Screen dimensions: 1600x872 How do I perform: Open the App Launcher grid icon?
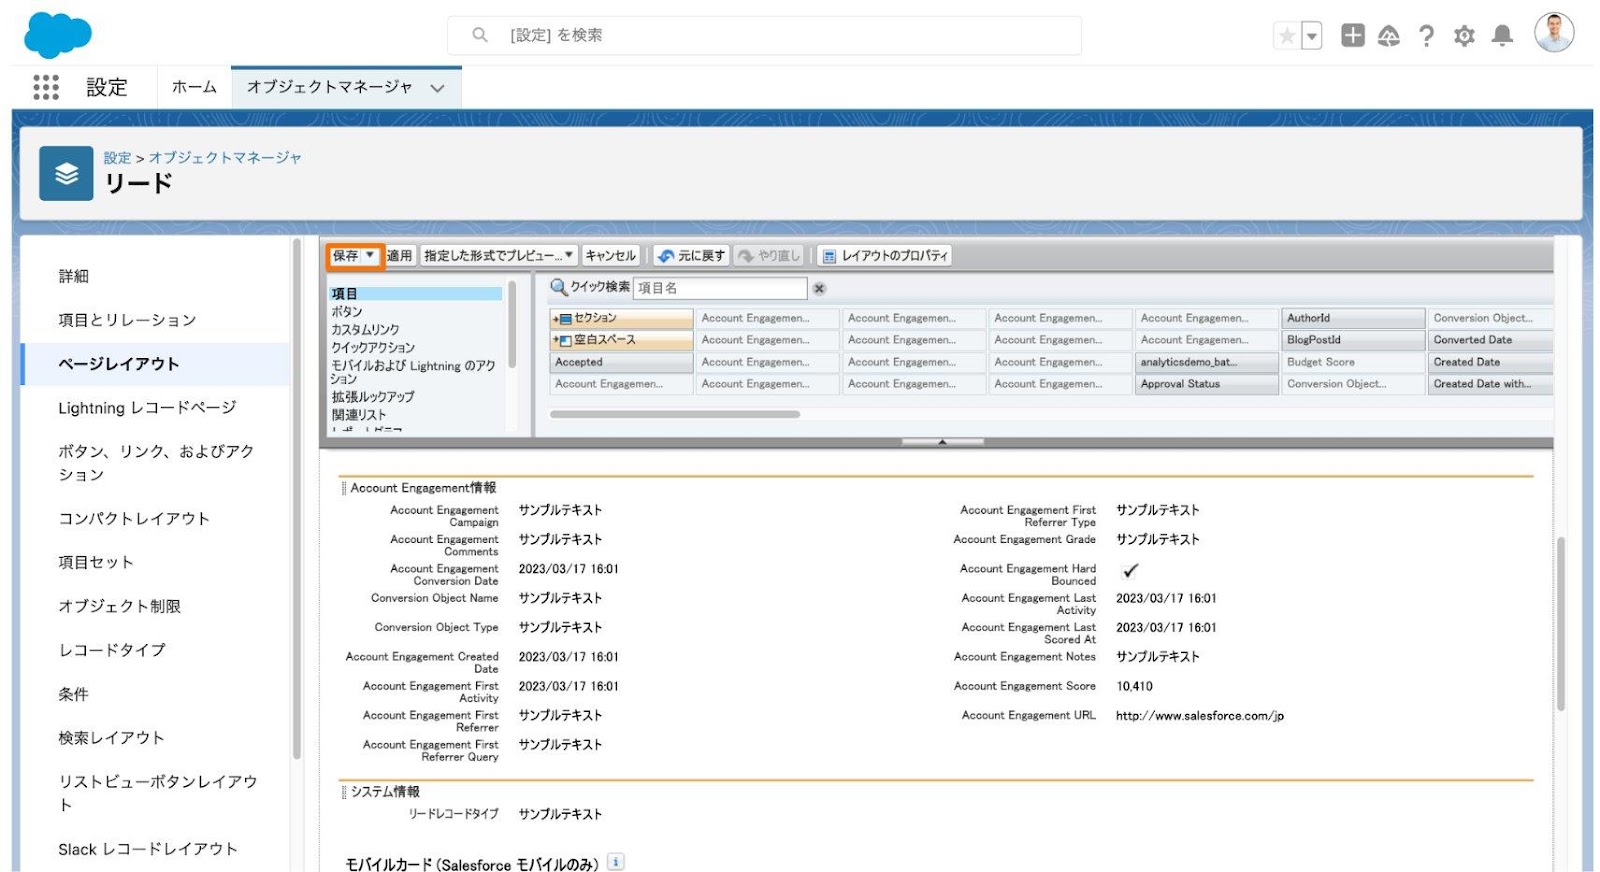pos(46,87)
